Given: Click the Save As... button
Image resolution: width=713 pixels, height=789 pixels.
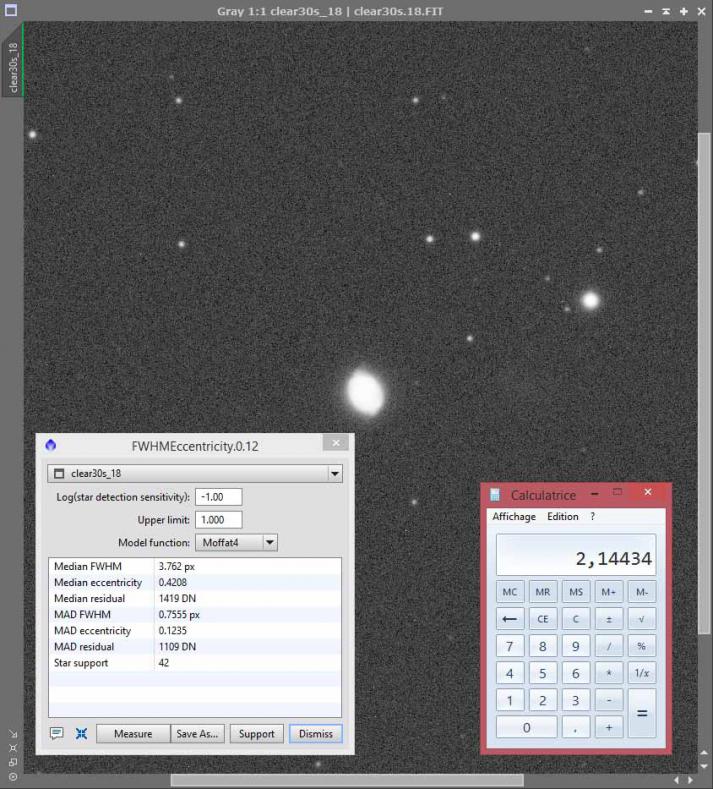Looking at the screenshot, I should (197, 734).
